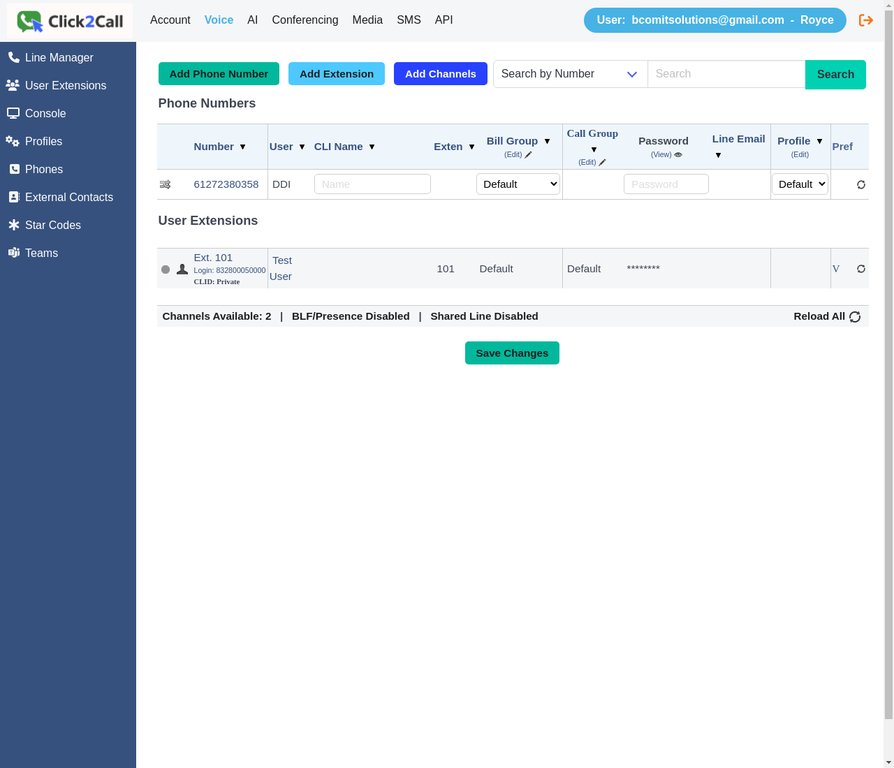The image size is (894, 768).
Task: Expand Ext. 101 row with the V control
Action: tap(836, 268)
